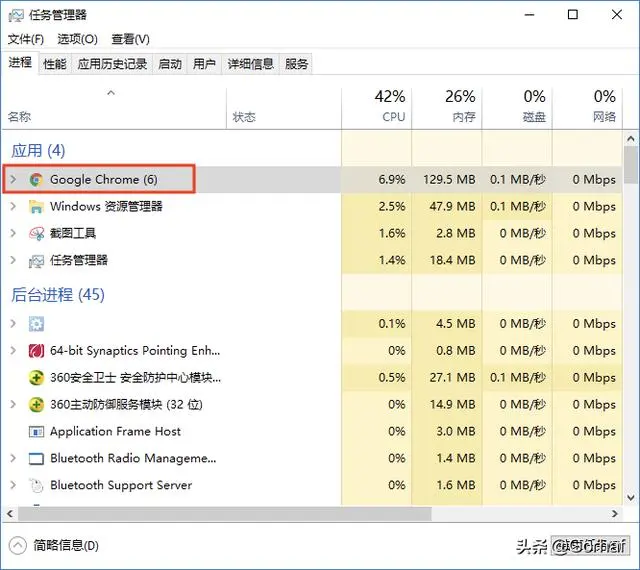Image resolution: width=640 pixels, height=570 pixels.
Task: Click the 360主动防御服务模块 icon
Action: pos(36,405)
